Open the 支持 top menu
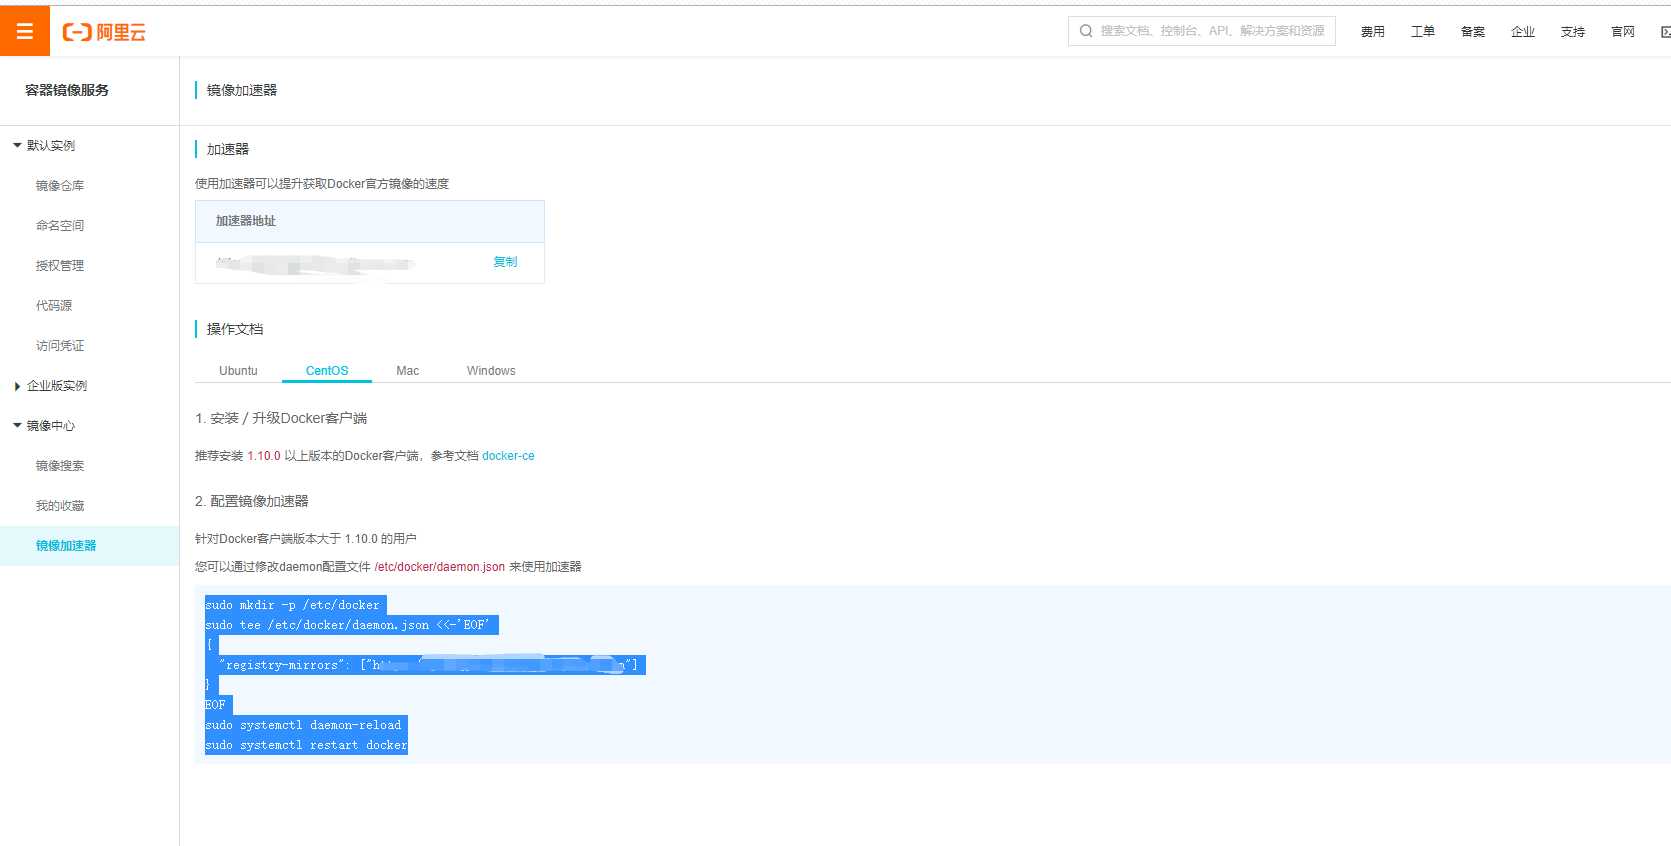Viewport: 1671px width, 846px height. point(1573,32)
